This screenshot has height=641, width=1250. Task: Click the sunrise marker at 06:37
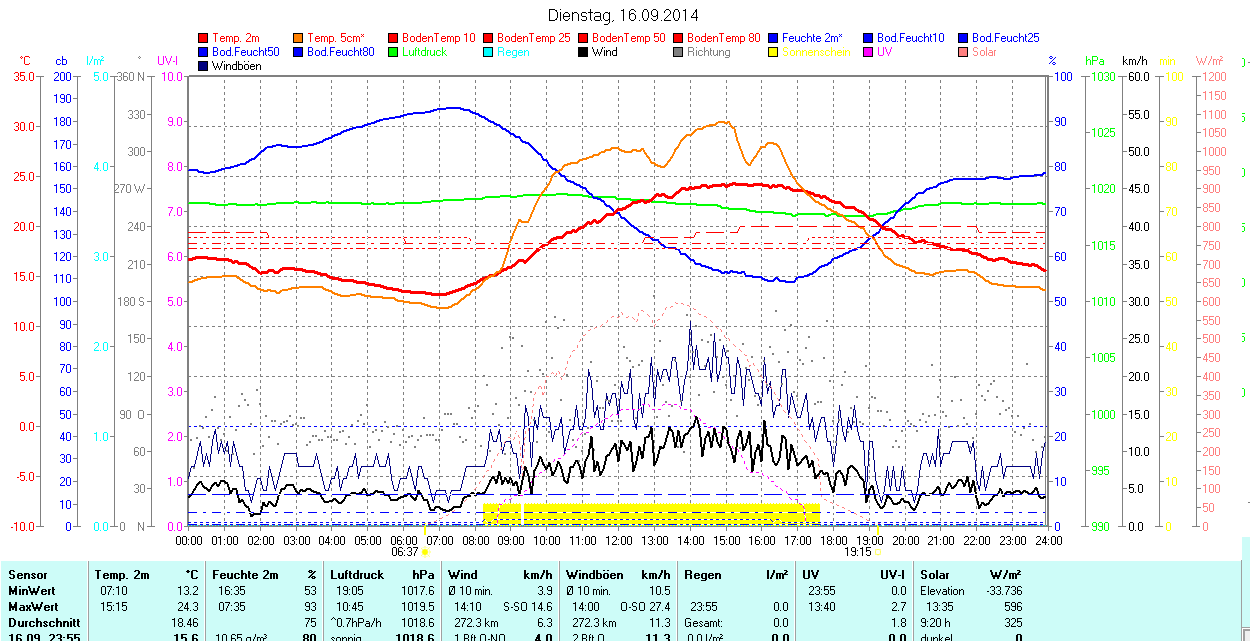coord(424,551)
